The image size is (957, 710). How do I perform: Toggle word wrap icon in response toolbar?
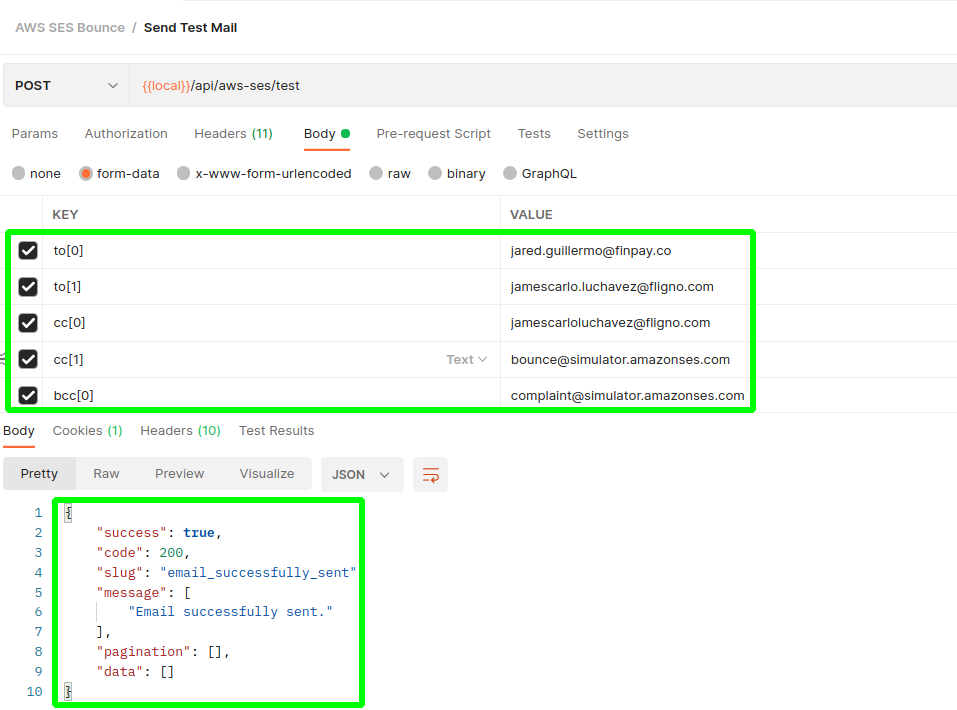point(430,474)
